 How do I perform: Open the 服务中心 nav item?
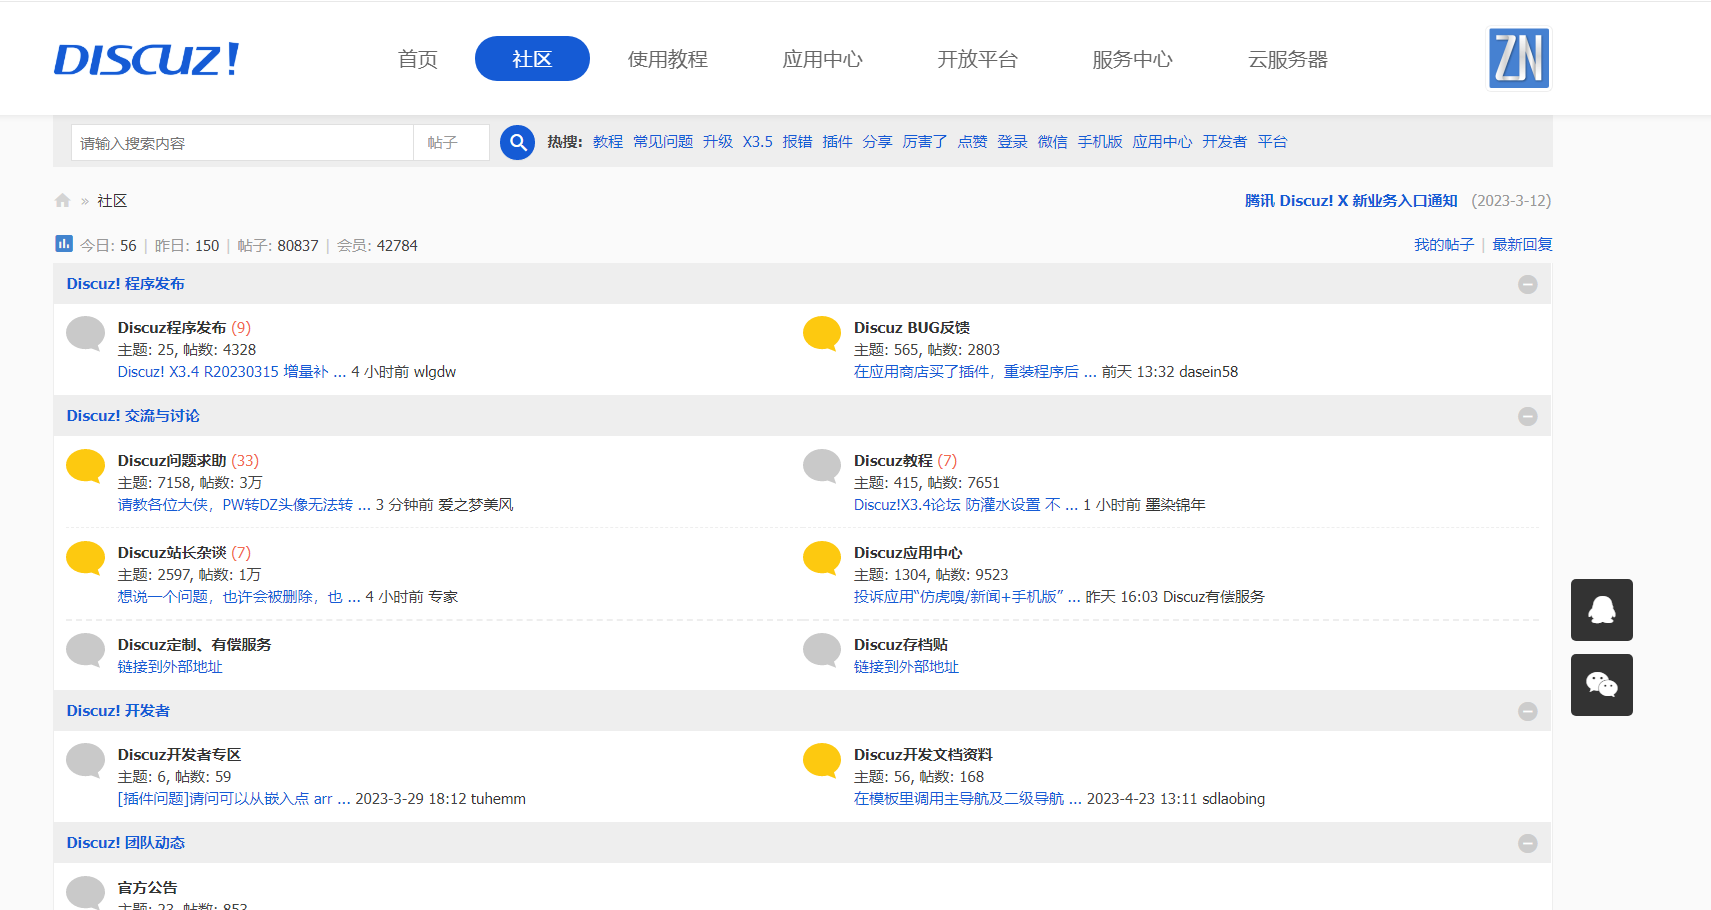(1133, 59)
